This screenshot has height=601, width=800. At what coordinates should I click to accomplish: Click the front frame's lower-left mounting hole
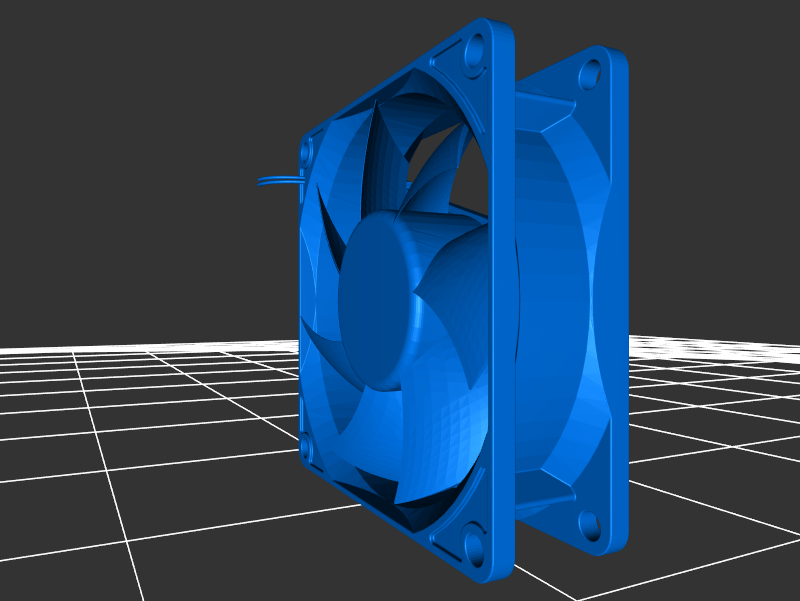coord(306,449)
